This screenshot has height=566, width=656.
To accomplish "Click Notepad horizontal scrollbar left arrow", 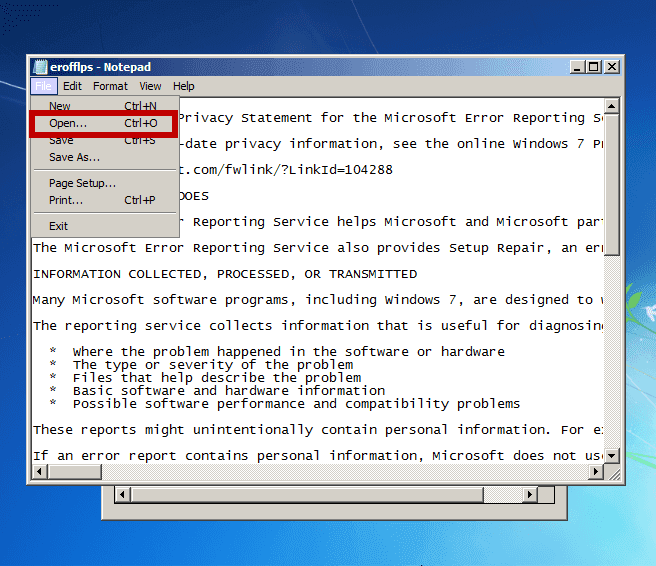I will point(39,472).
